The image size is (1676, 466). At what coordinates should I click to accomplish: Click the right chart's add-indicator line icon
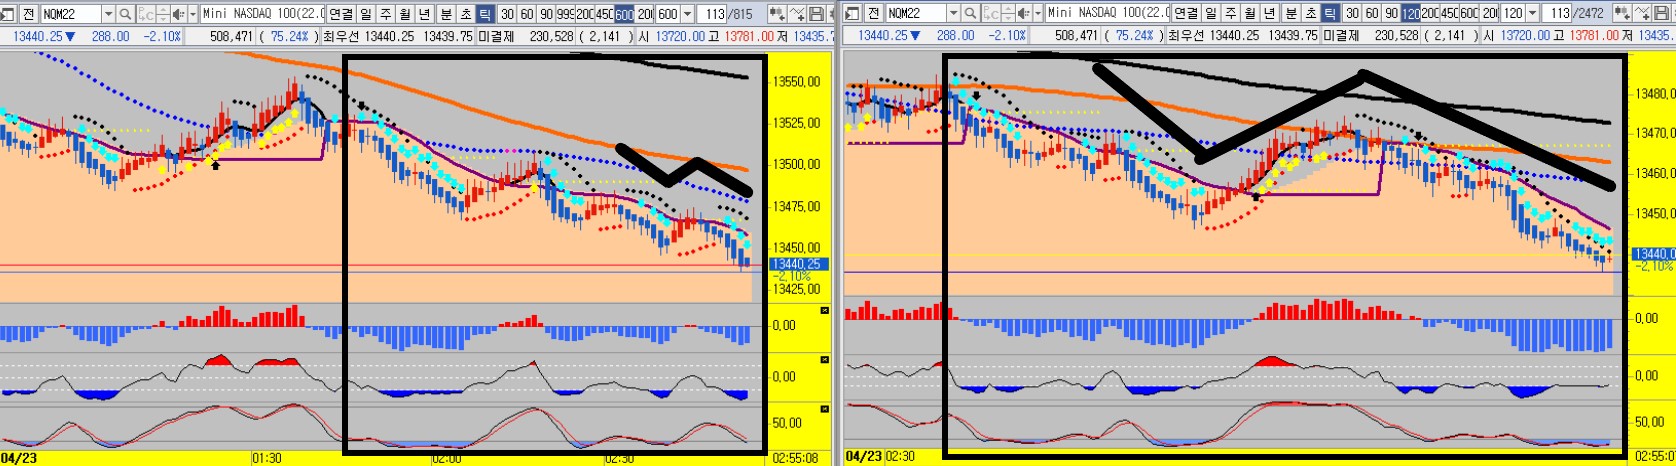coord(1643,14)
